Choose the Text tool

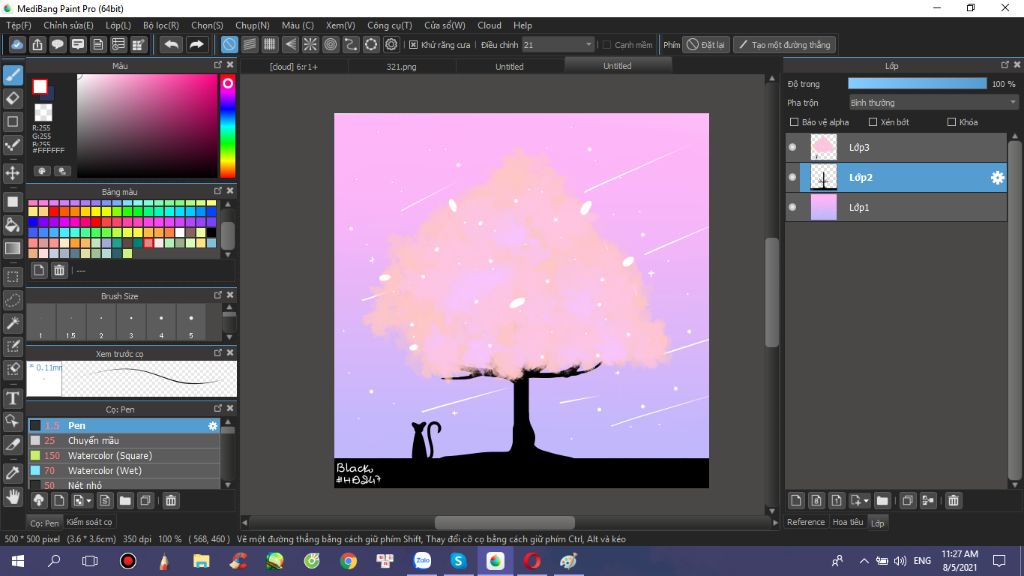tap(13, 398)
